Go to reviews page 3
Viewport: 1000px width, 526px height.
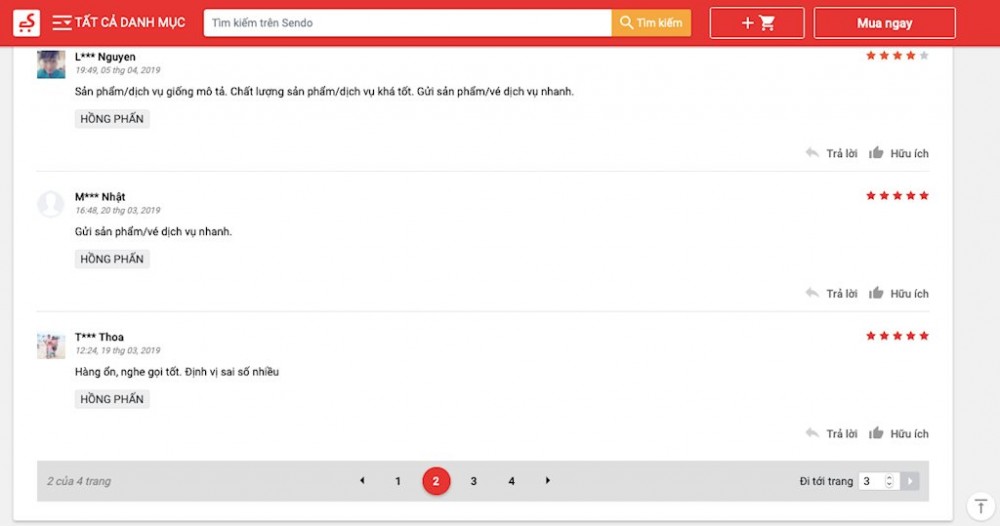[473, 481]
